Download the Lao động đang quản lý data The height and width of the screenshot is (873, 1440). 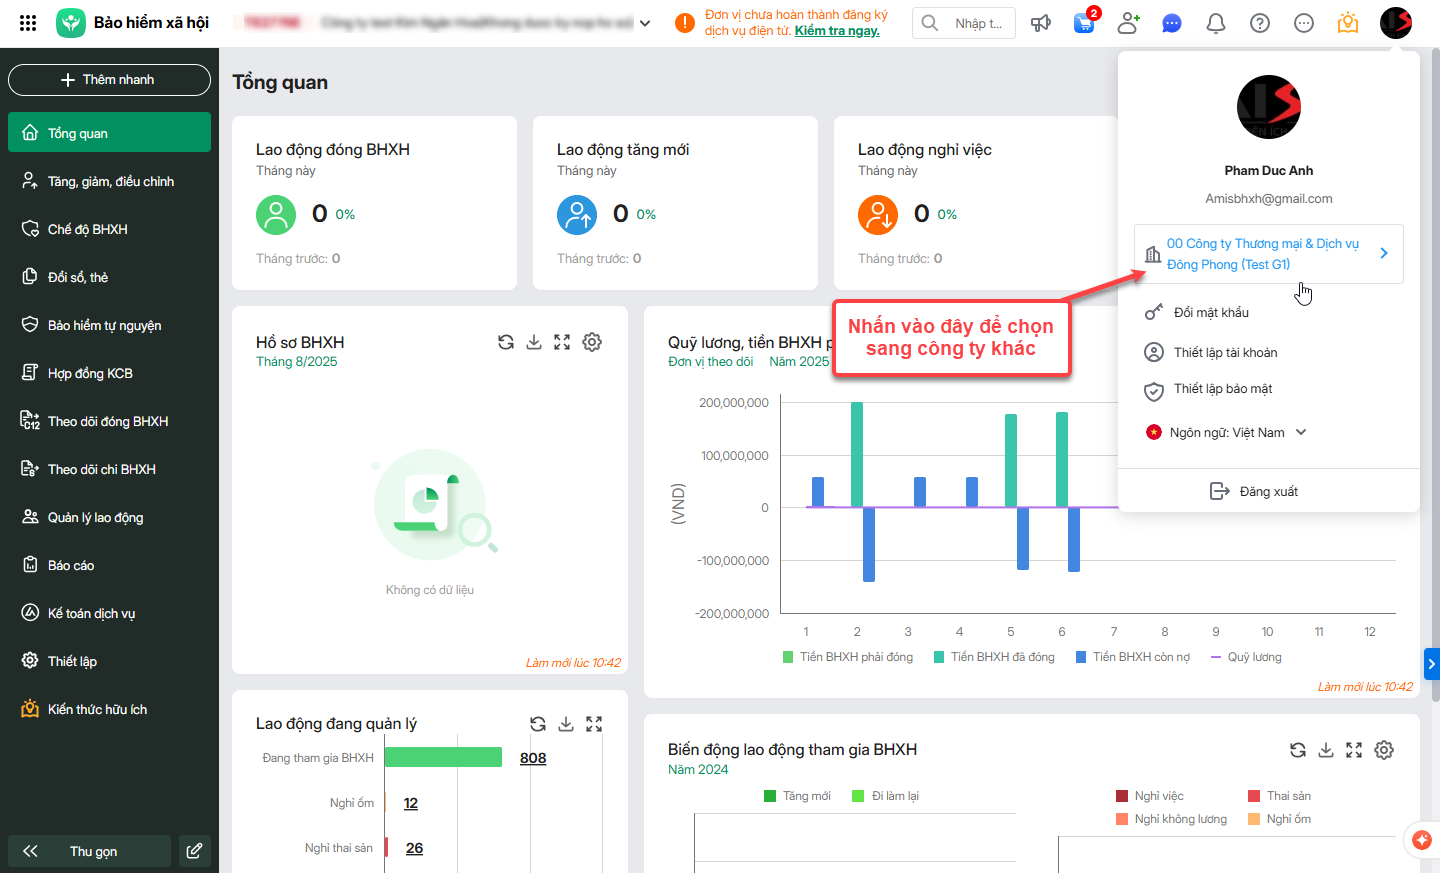[x=566, y=724]
